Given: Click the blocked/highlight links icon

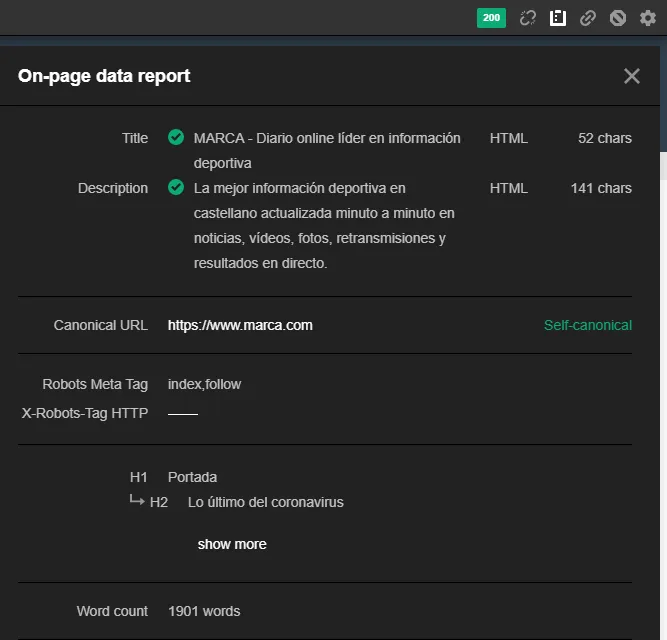Looking at the screenshot, I should pyautogui.click(x=618, y=18).
